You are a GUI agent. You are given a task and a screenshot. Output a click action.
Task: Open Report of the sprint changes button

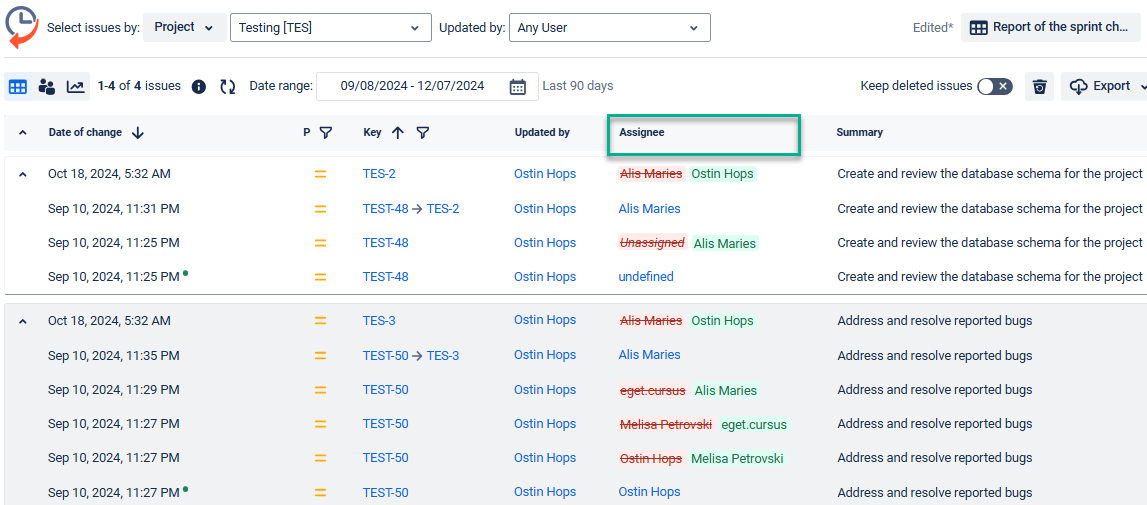pyautogui.click(x=1050, y=27)
